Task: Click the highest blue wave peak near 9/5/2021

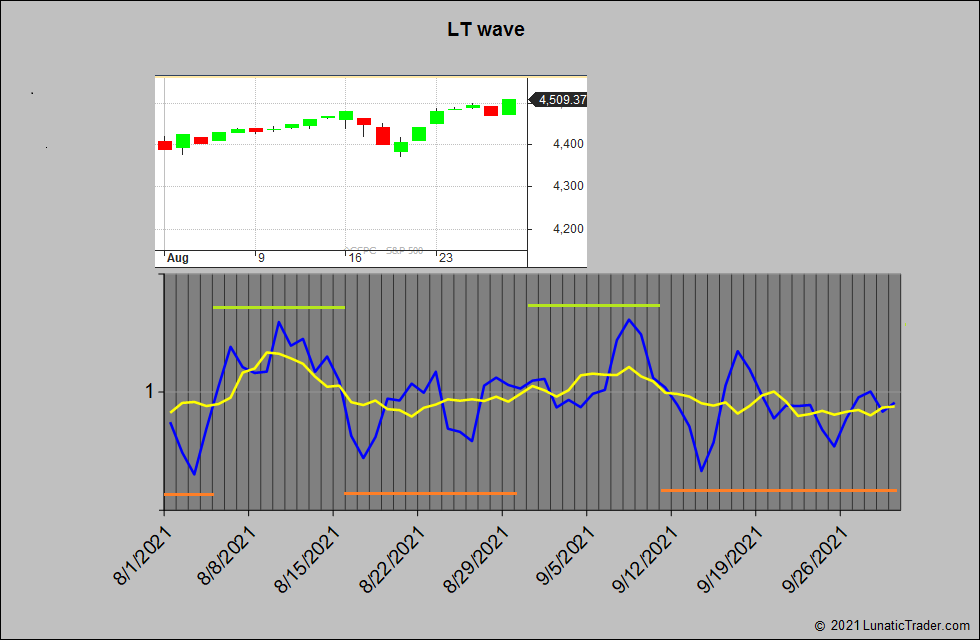Action: [628, 318]
